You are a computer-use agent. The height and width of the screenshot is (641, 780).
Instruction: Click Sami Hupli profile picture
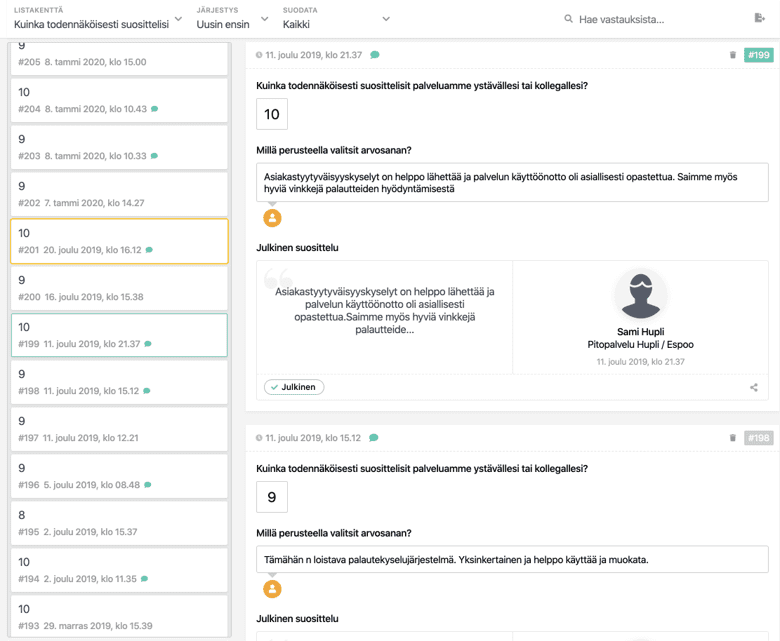(x=641, y=294)
